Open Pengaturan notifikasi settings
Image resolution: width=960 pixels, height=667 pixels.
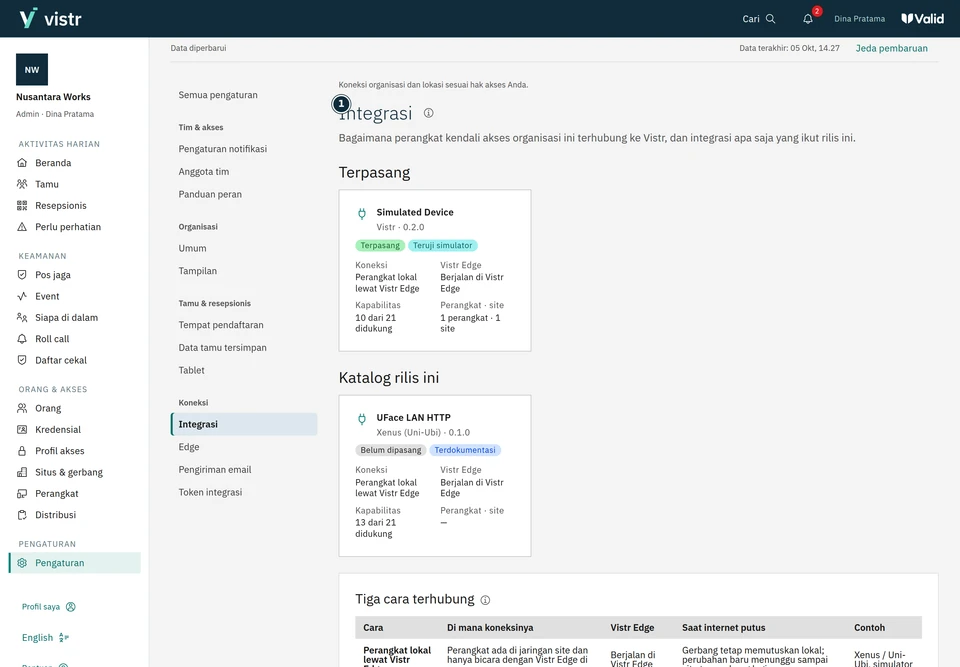(223, 149)
